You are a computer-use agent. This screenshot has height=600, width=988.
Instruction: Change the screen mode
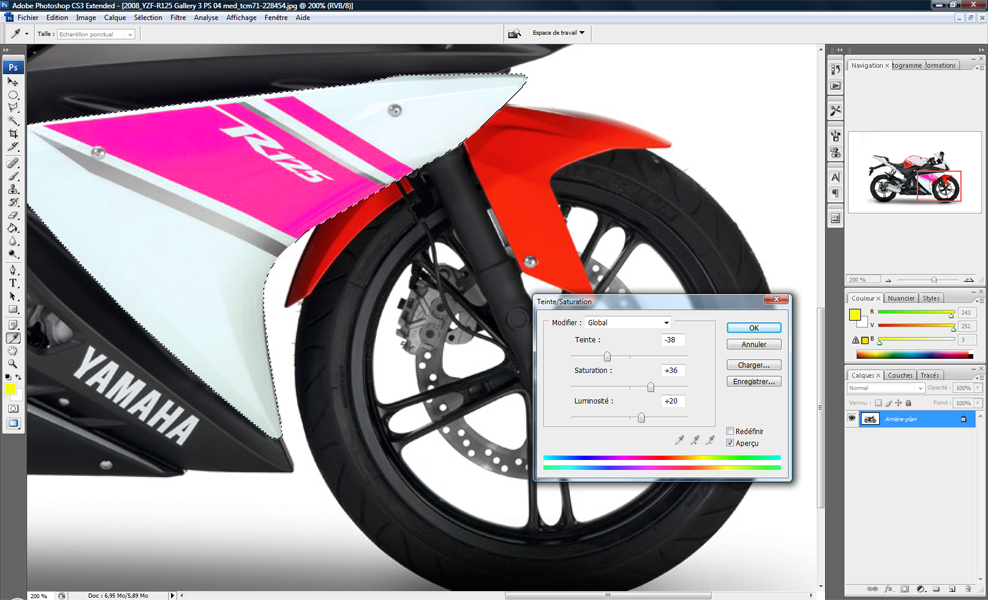point(13,423)
